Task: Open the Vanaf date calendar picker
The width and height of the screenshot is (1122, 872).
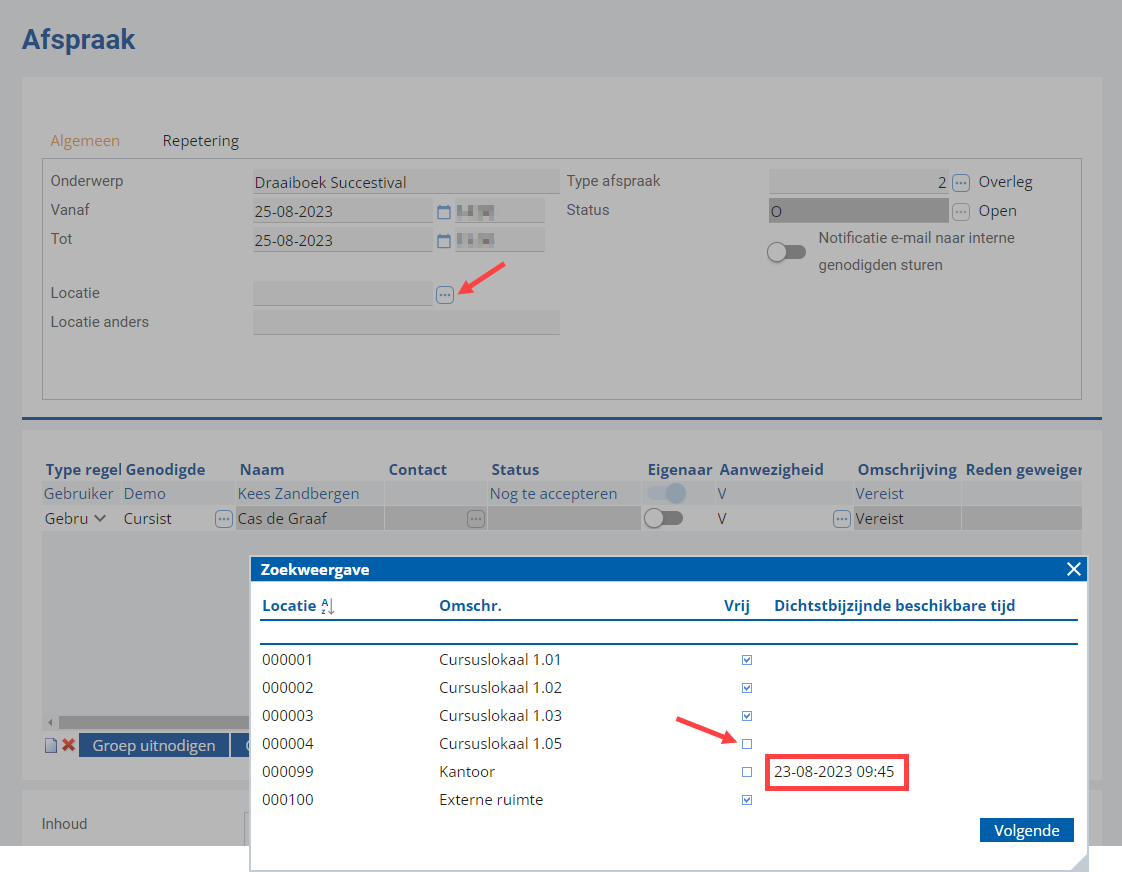Action: click(x=444, y=212)
